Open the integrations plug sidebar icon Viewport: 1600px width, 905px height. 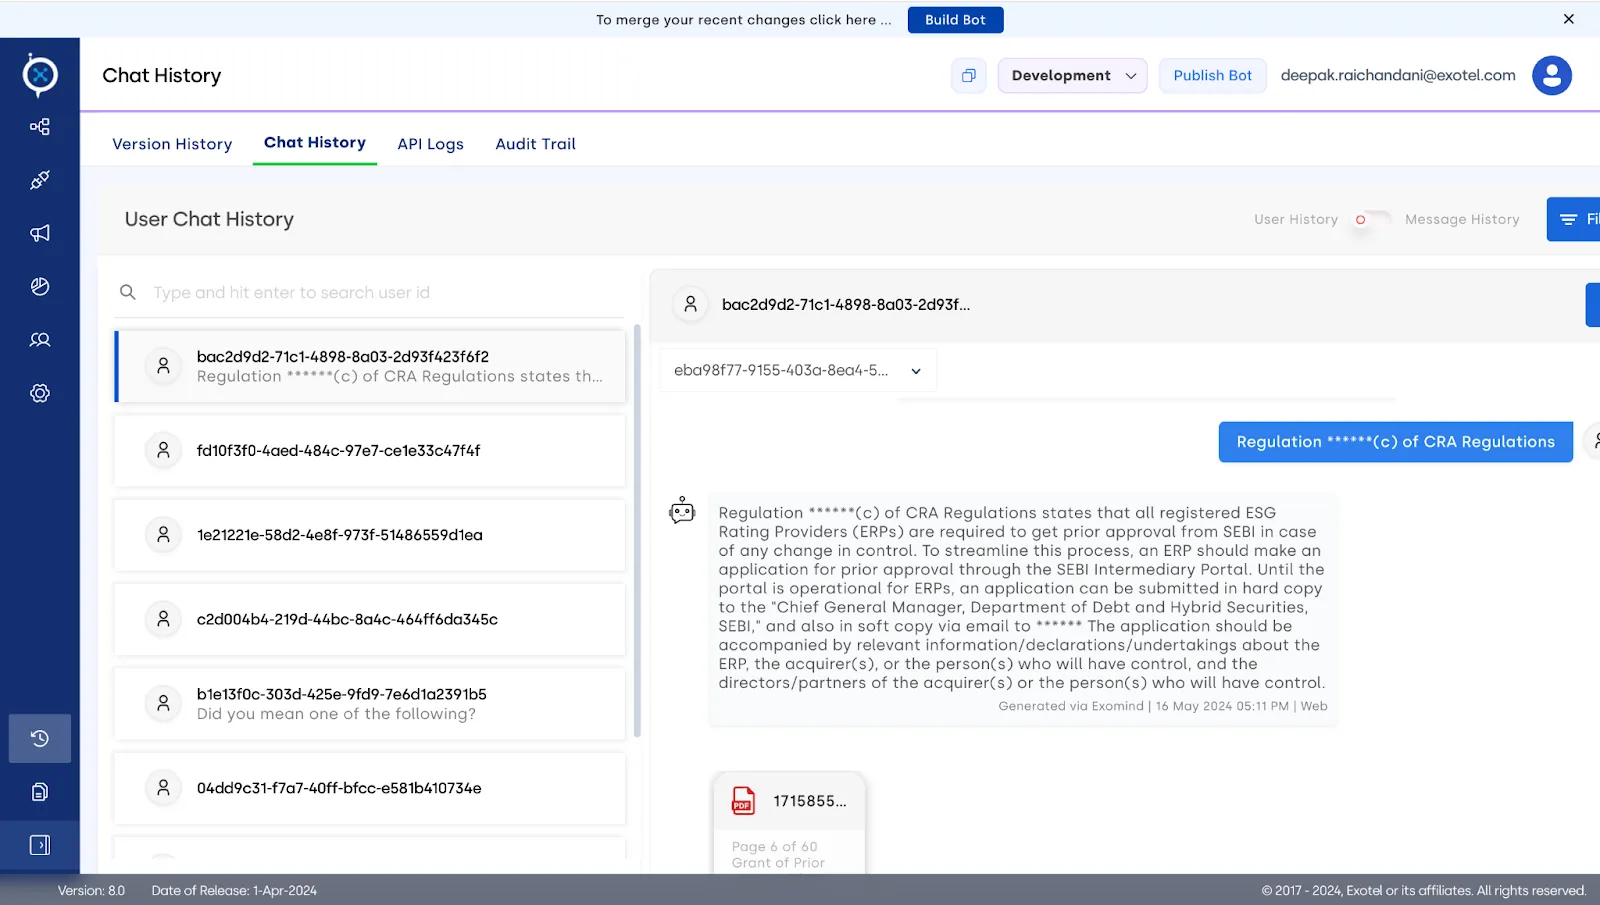coord(40,180)
